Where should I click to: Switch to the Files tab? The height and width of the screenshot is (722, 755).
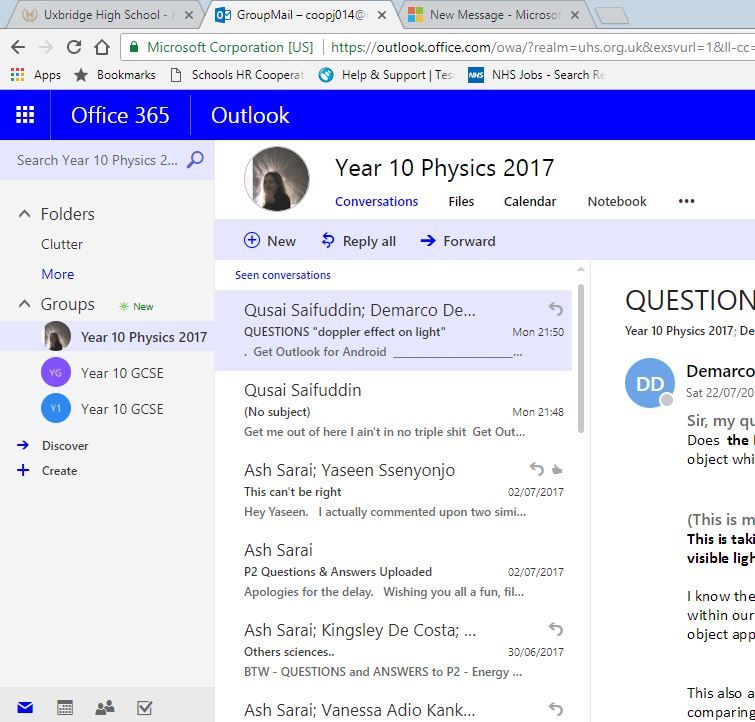tap(461, 201)
